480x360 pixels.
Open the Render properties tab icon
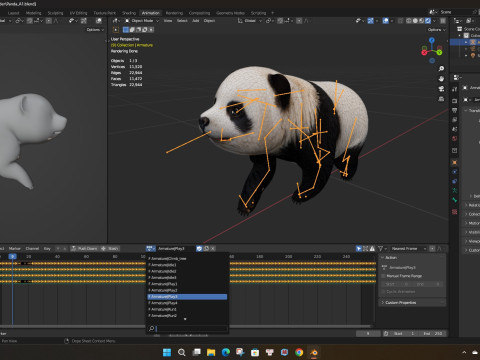coord(455,101)
